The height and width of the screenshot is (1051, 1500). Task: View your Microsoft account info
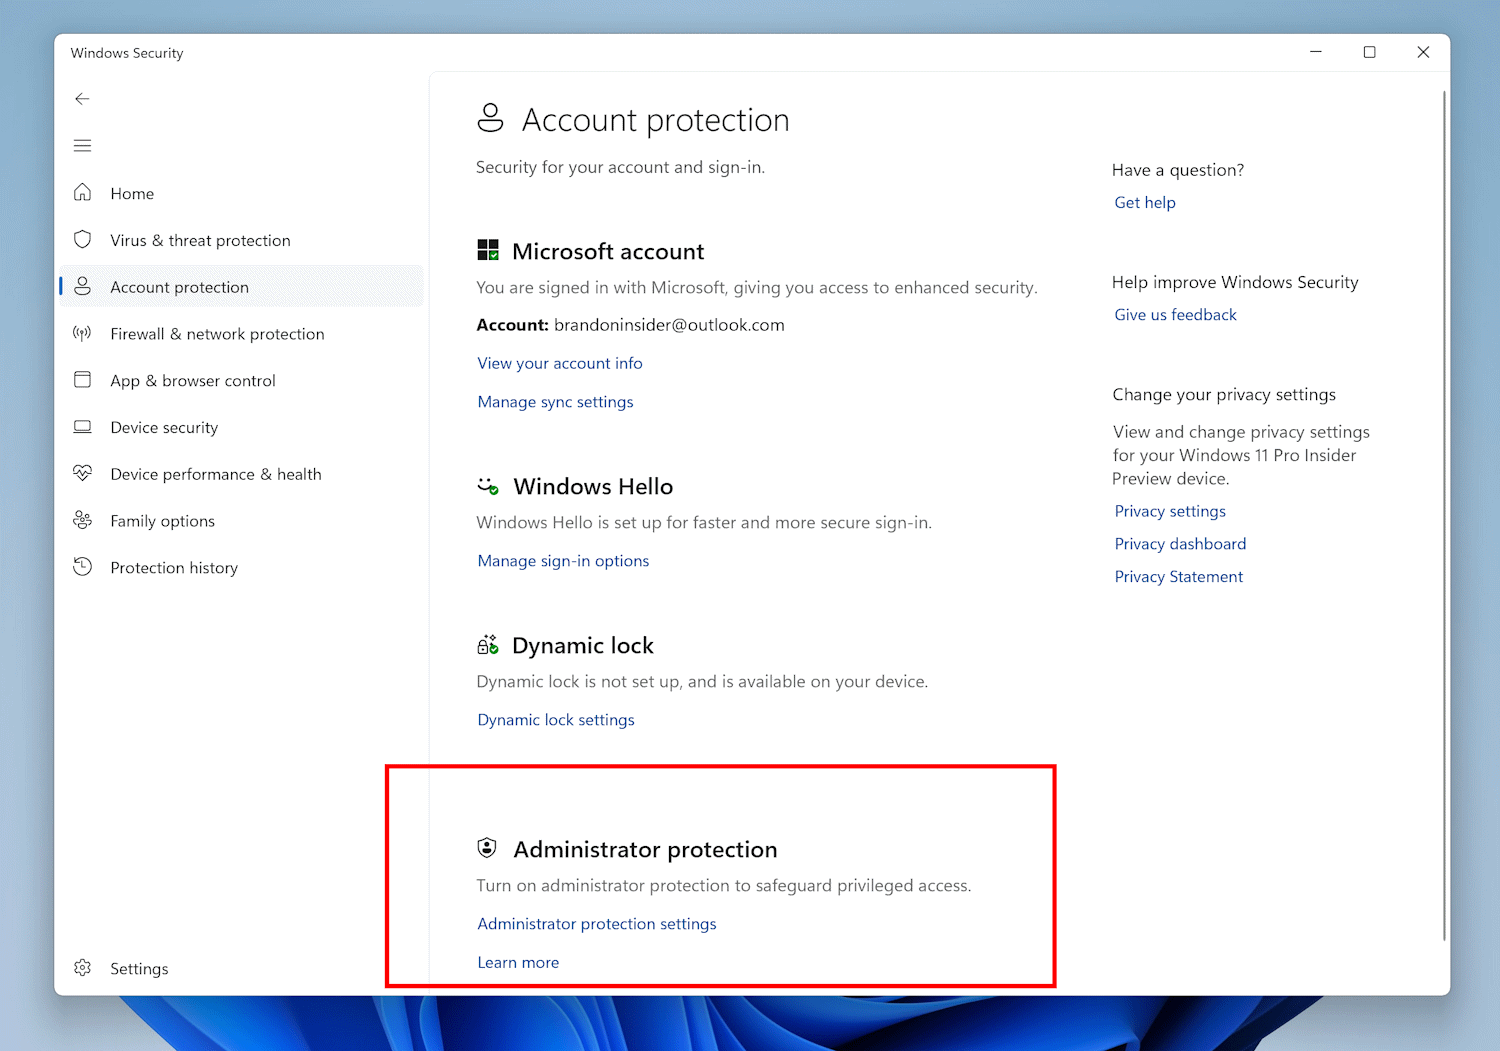point(559,362)
